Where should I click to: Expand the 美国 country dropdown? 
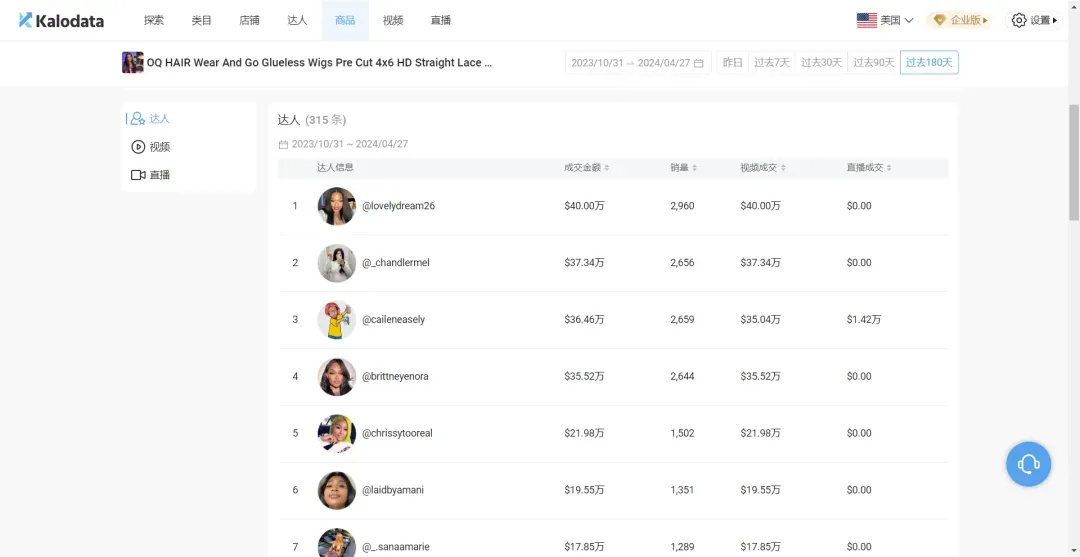click(x=885, y=20)
